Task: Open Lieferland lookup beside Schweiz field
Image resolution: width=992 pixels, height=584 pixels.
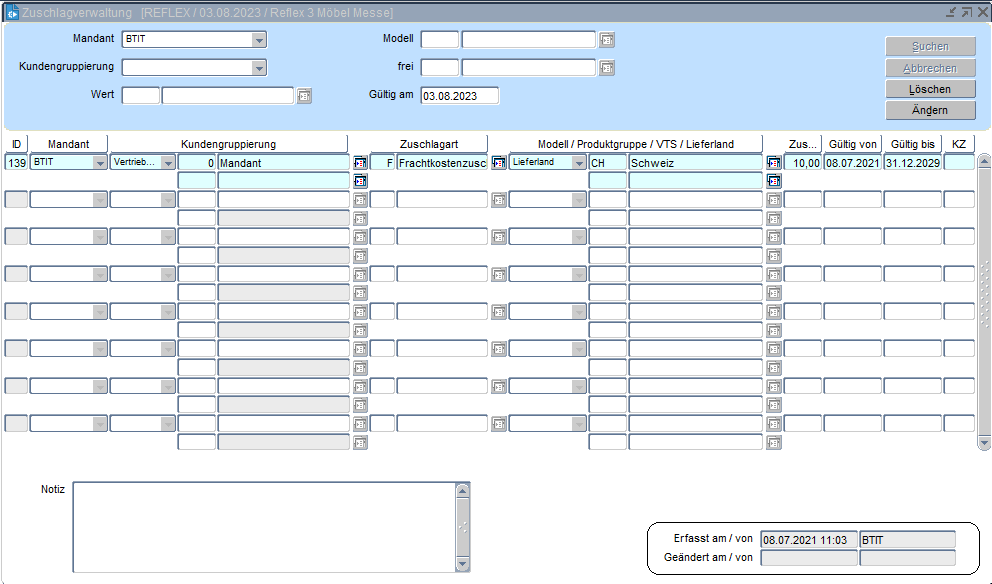Action: (773, 162)
